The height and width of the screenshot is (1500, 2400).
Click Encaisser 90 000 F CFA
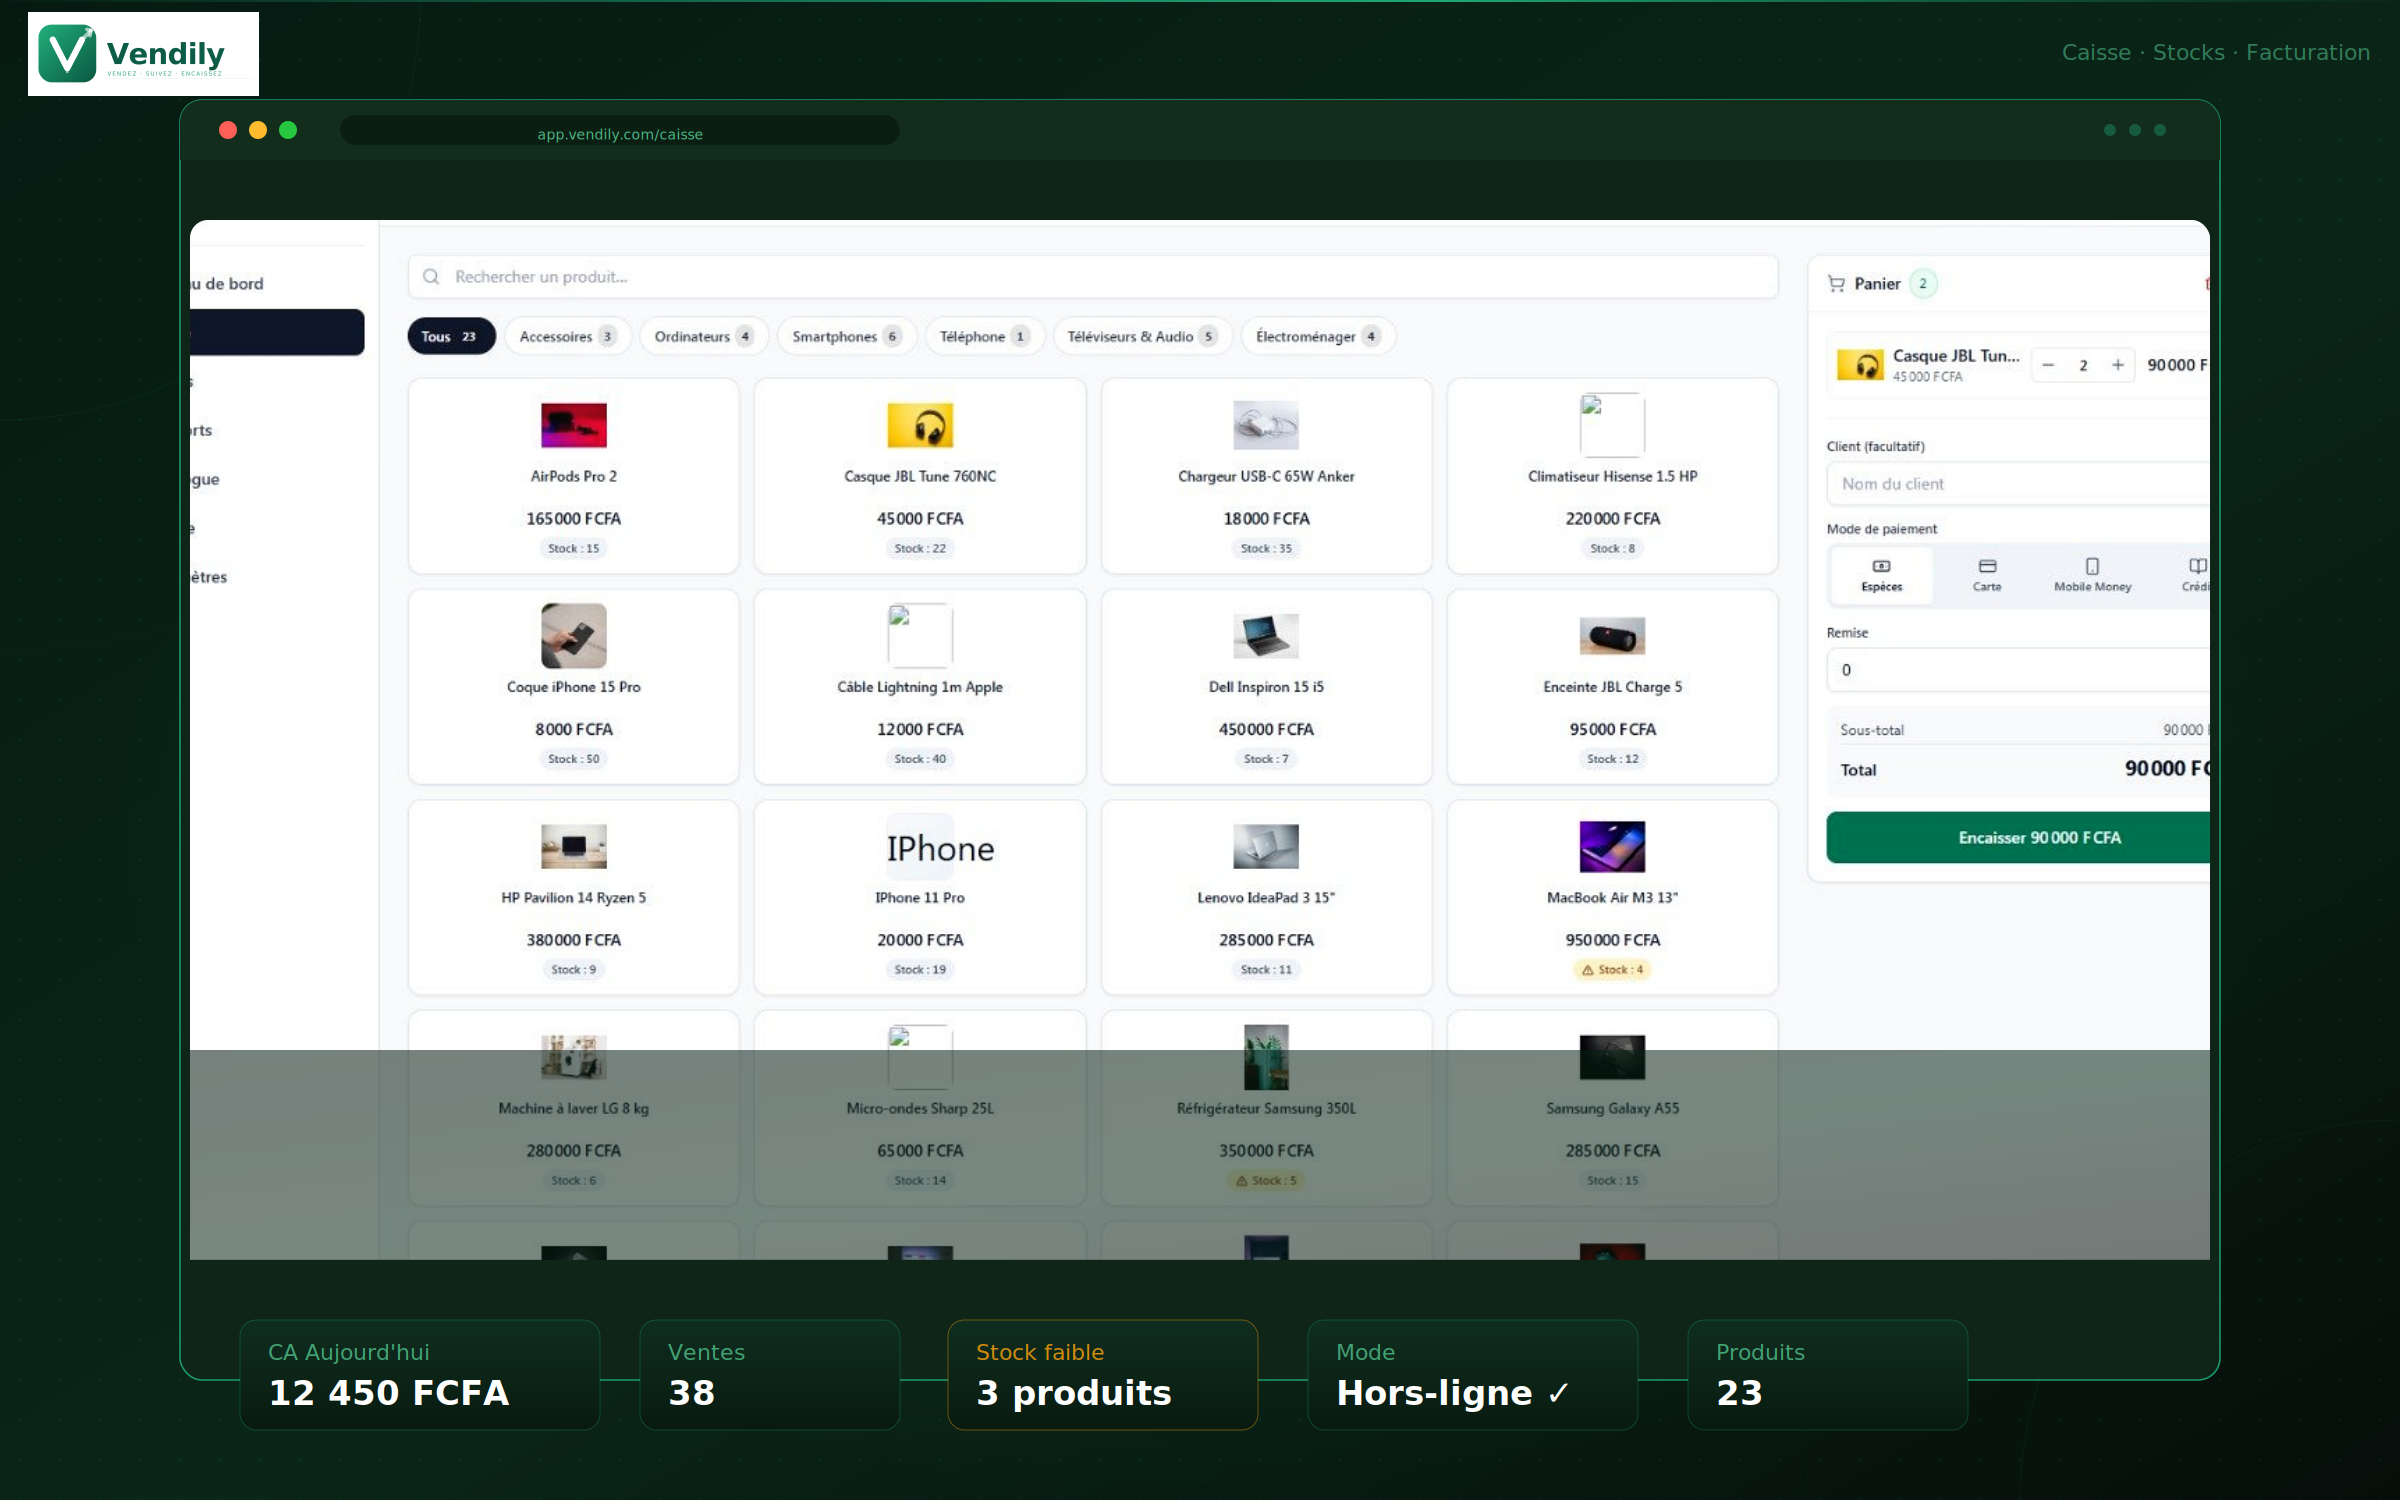click(x=2018, y=838)
